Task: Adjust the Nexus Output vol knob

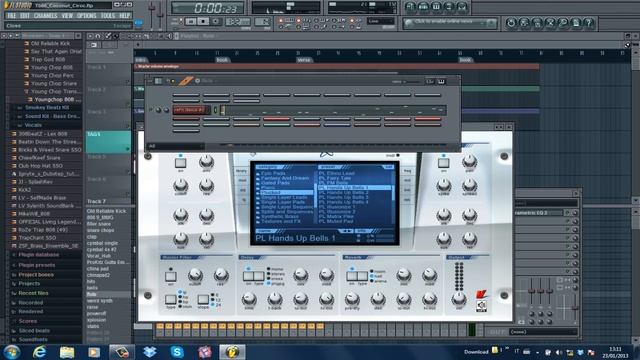Action: (x=459, y=299)
